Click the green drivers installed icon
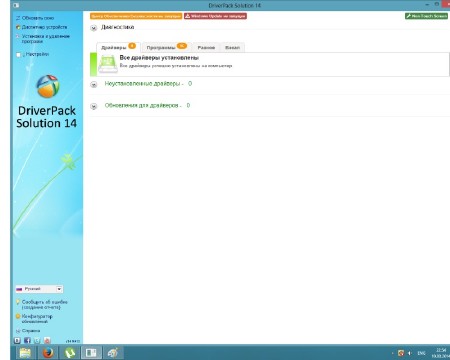Screen dimensions: 450x360 [x=107, y=64]
